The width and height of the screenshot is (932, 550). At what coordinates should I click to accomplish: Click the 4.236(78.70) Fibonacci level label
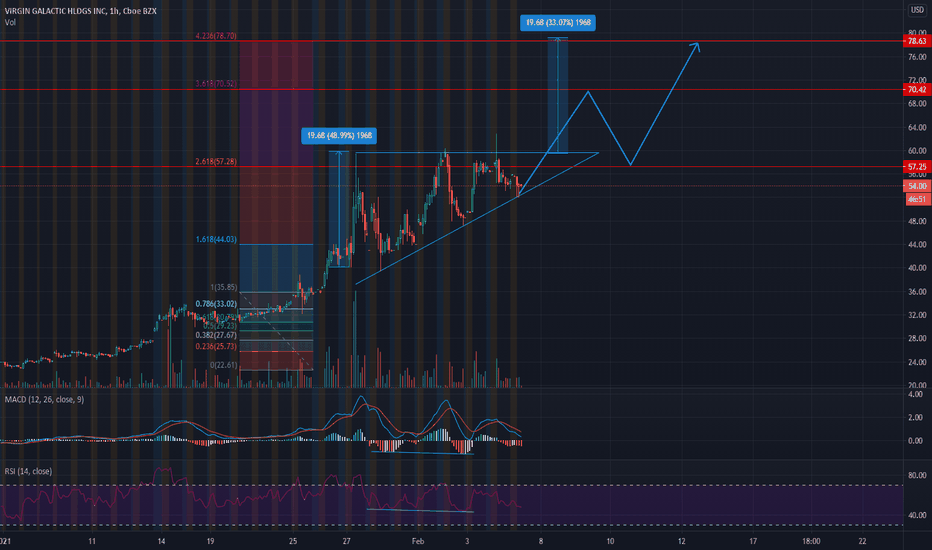(x=216, y=36)
